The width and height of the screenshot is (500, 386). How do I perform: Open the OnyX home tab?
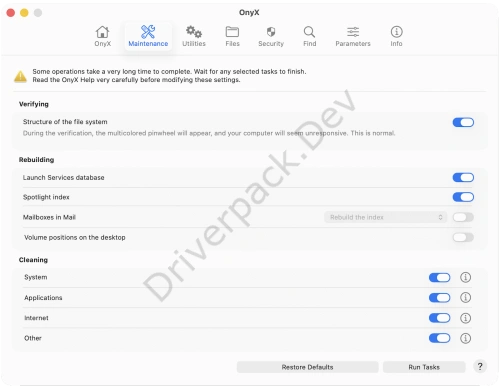[x=102, y=36]
